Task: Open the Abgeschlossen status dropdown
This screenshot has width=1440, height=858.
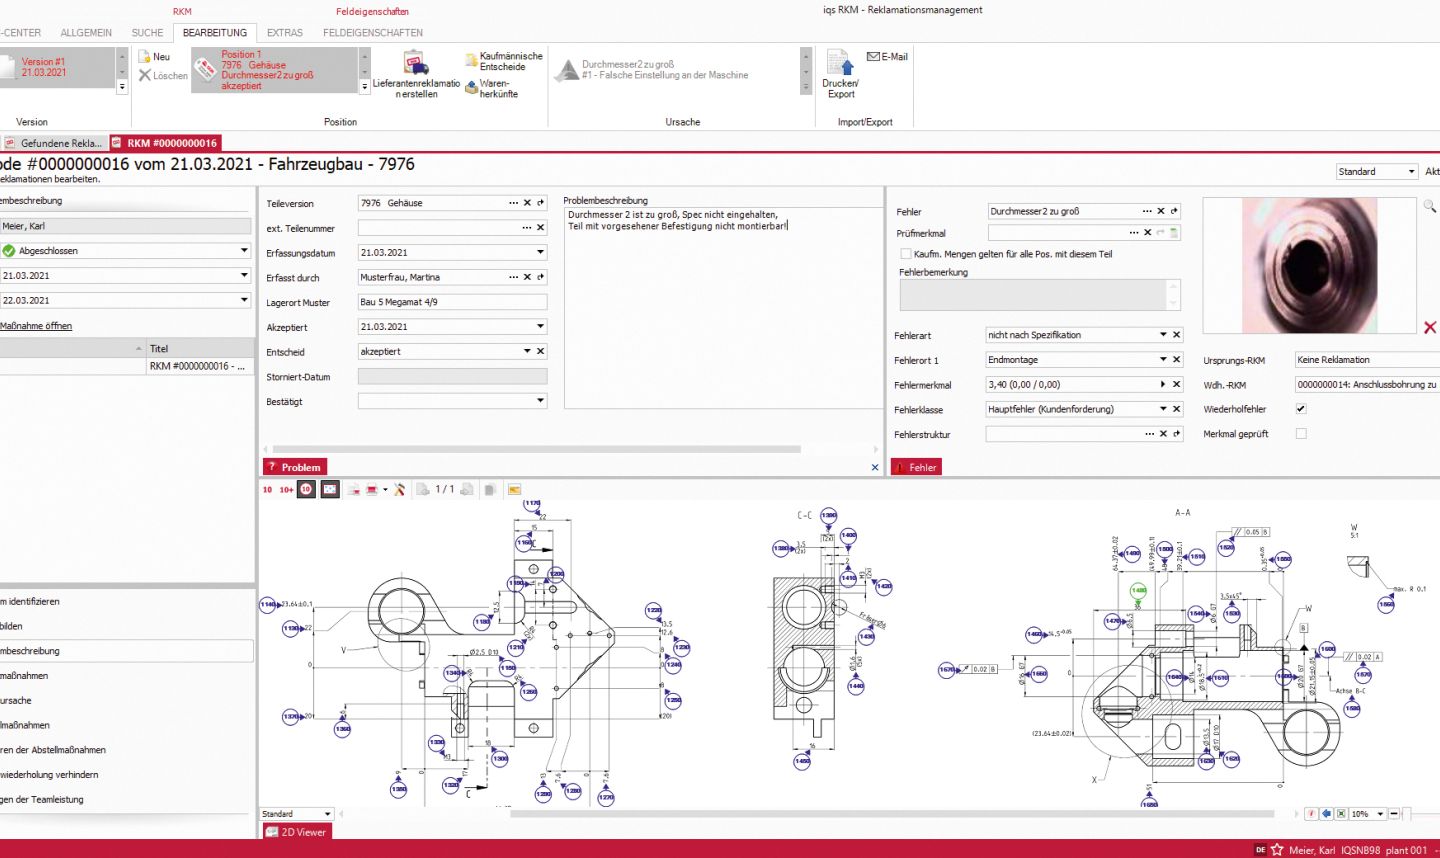Action: point(244,251)
